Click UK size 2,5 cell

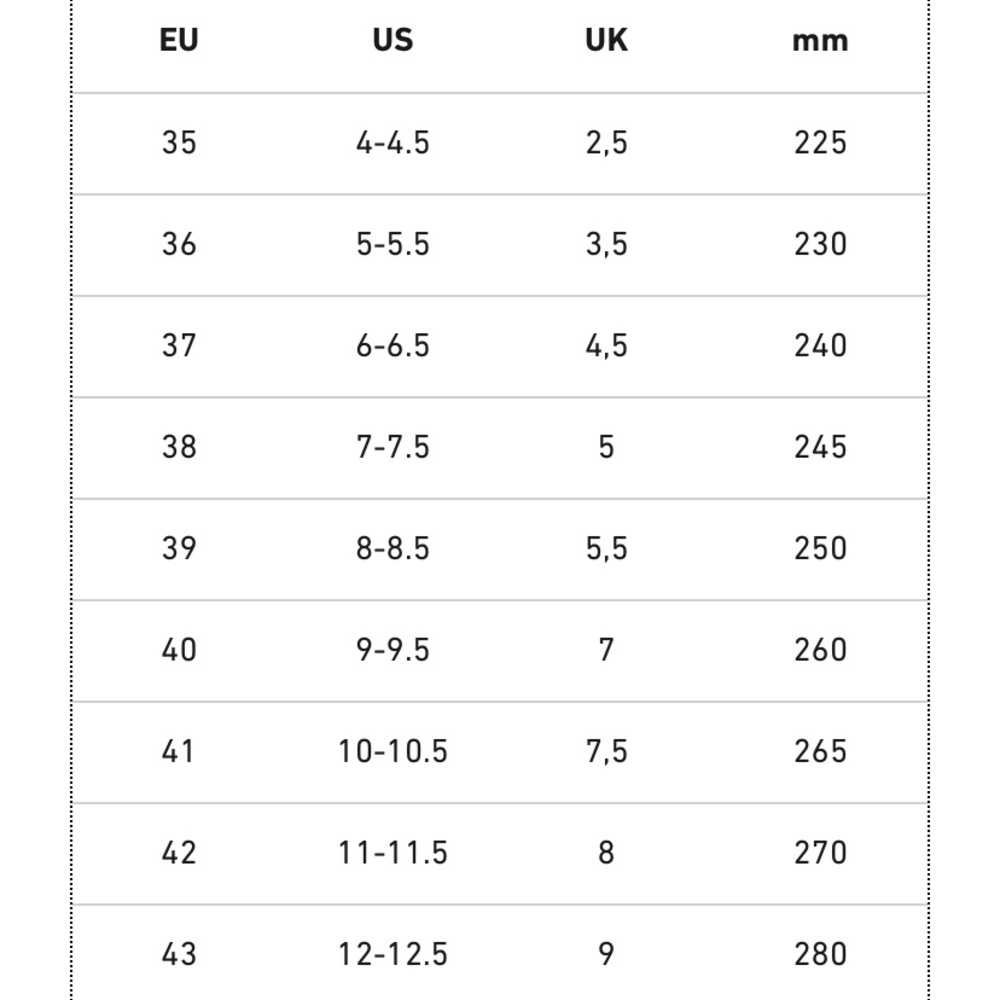[607, 143]
